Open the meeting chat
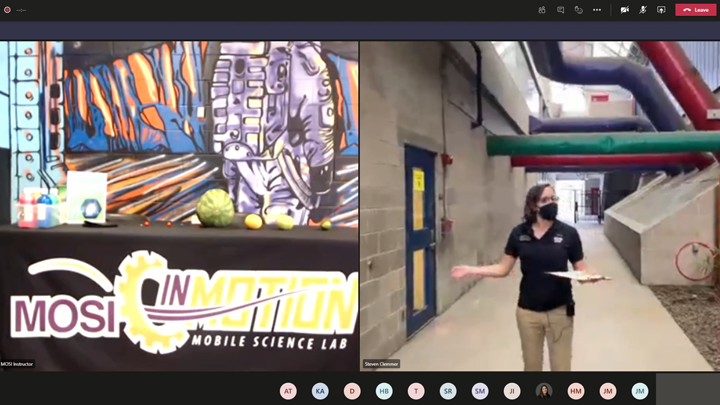The width and height of the screenshot is (720, 405). pyautogui.click(x=560, y=10)
